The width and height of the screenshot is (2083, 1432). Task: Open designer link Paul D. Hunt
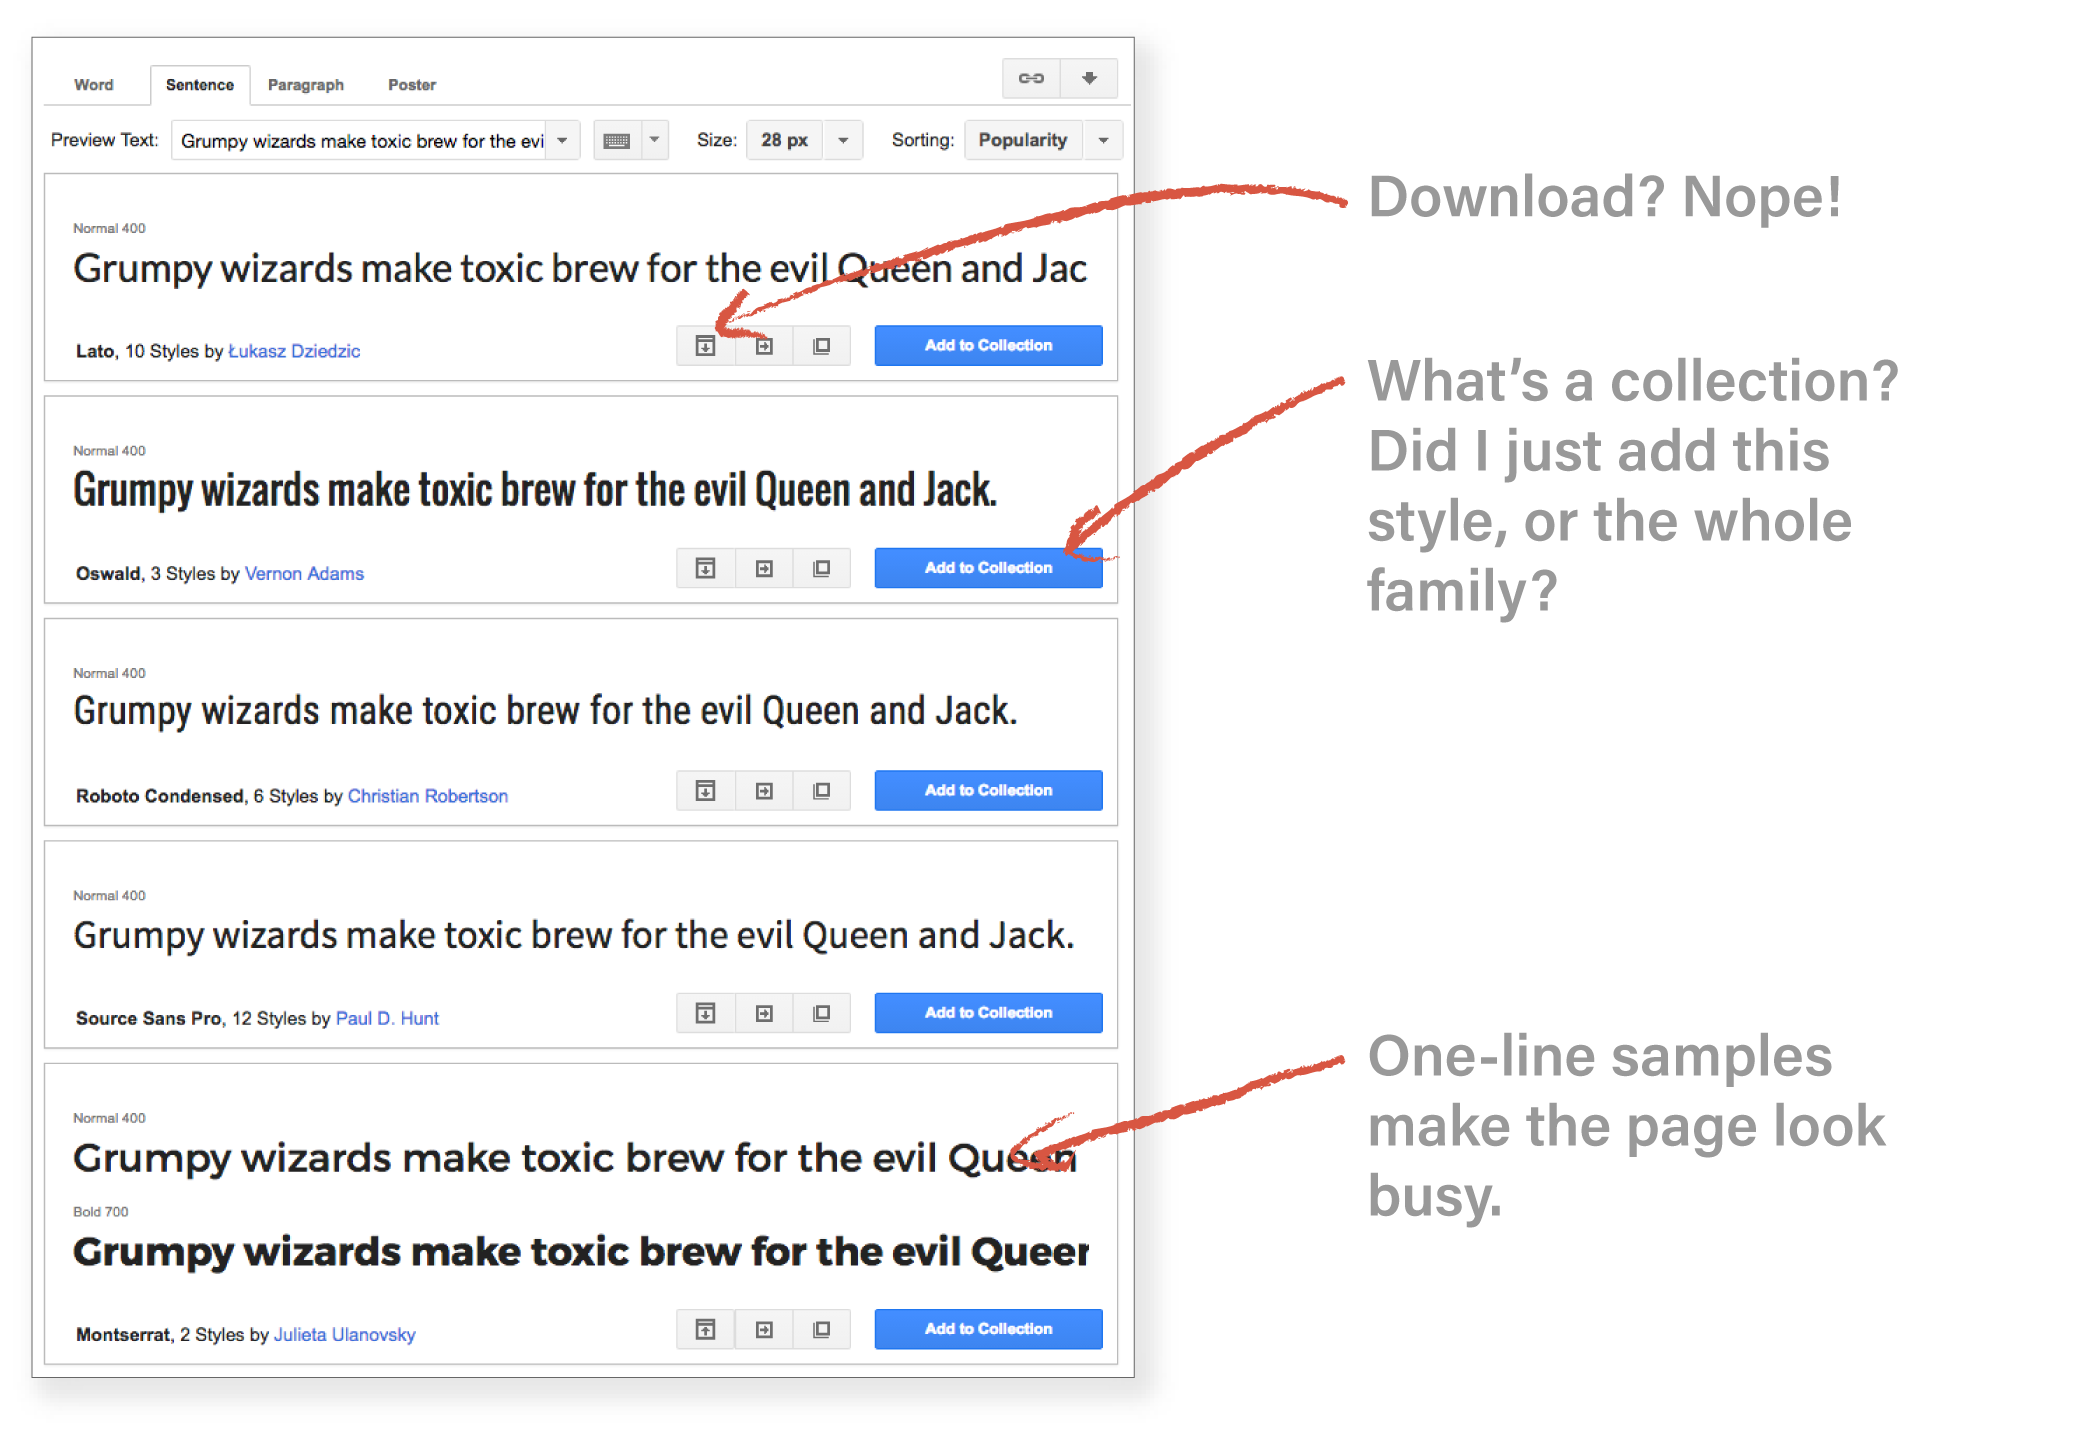pyautogui.click(x=387, y=1018)
